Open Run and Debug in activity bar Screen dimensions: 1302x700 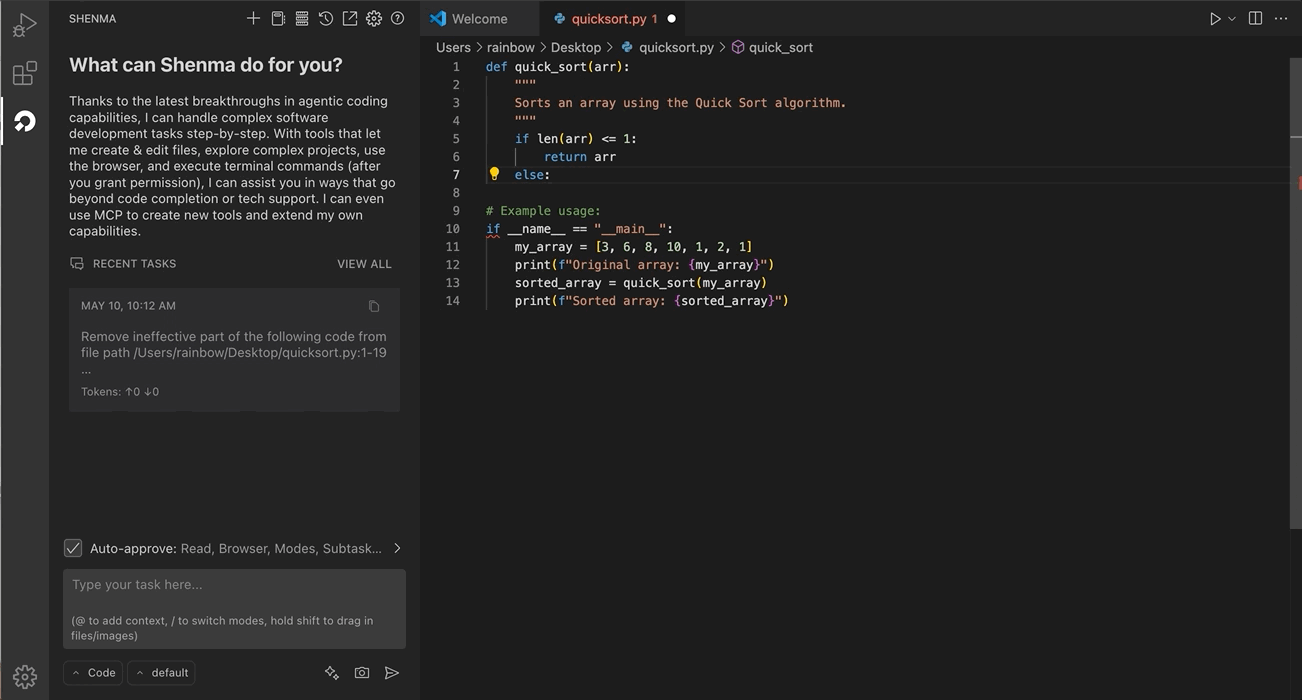[x=25, y=25]
